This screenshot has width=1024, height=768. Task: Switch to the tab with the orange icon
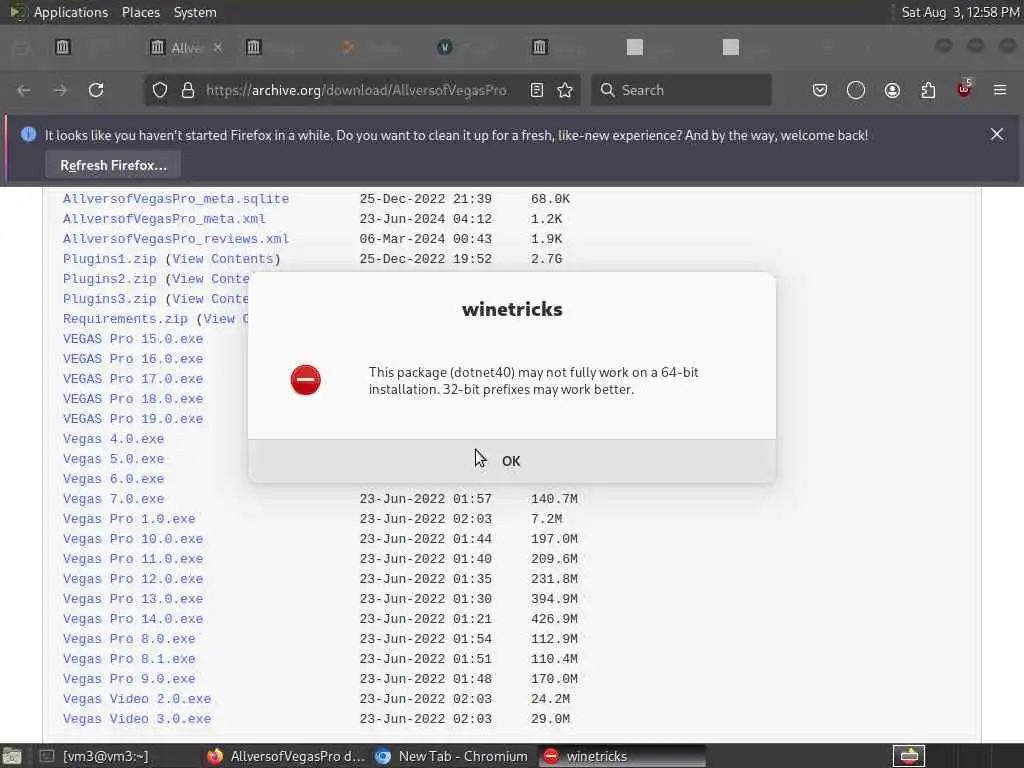tap(348, 47)
